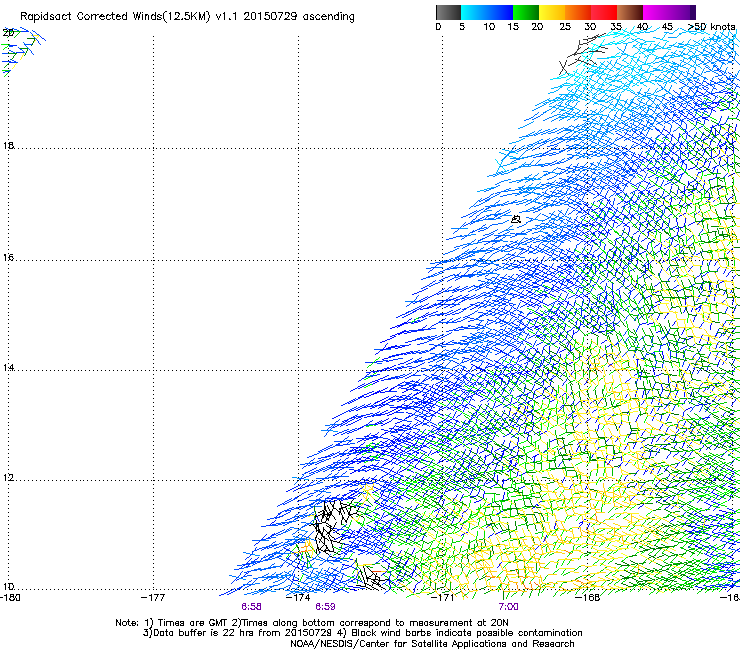
Task: Click the '16' latitude axis label
Action: [8, 257]
